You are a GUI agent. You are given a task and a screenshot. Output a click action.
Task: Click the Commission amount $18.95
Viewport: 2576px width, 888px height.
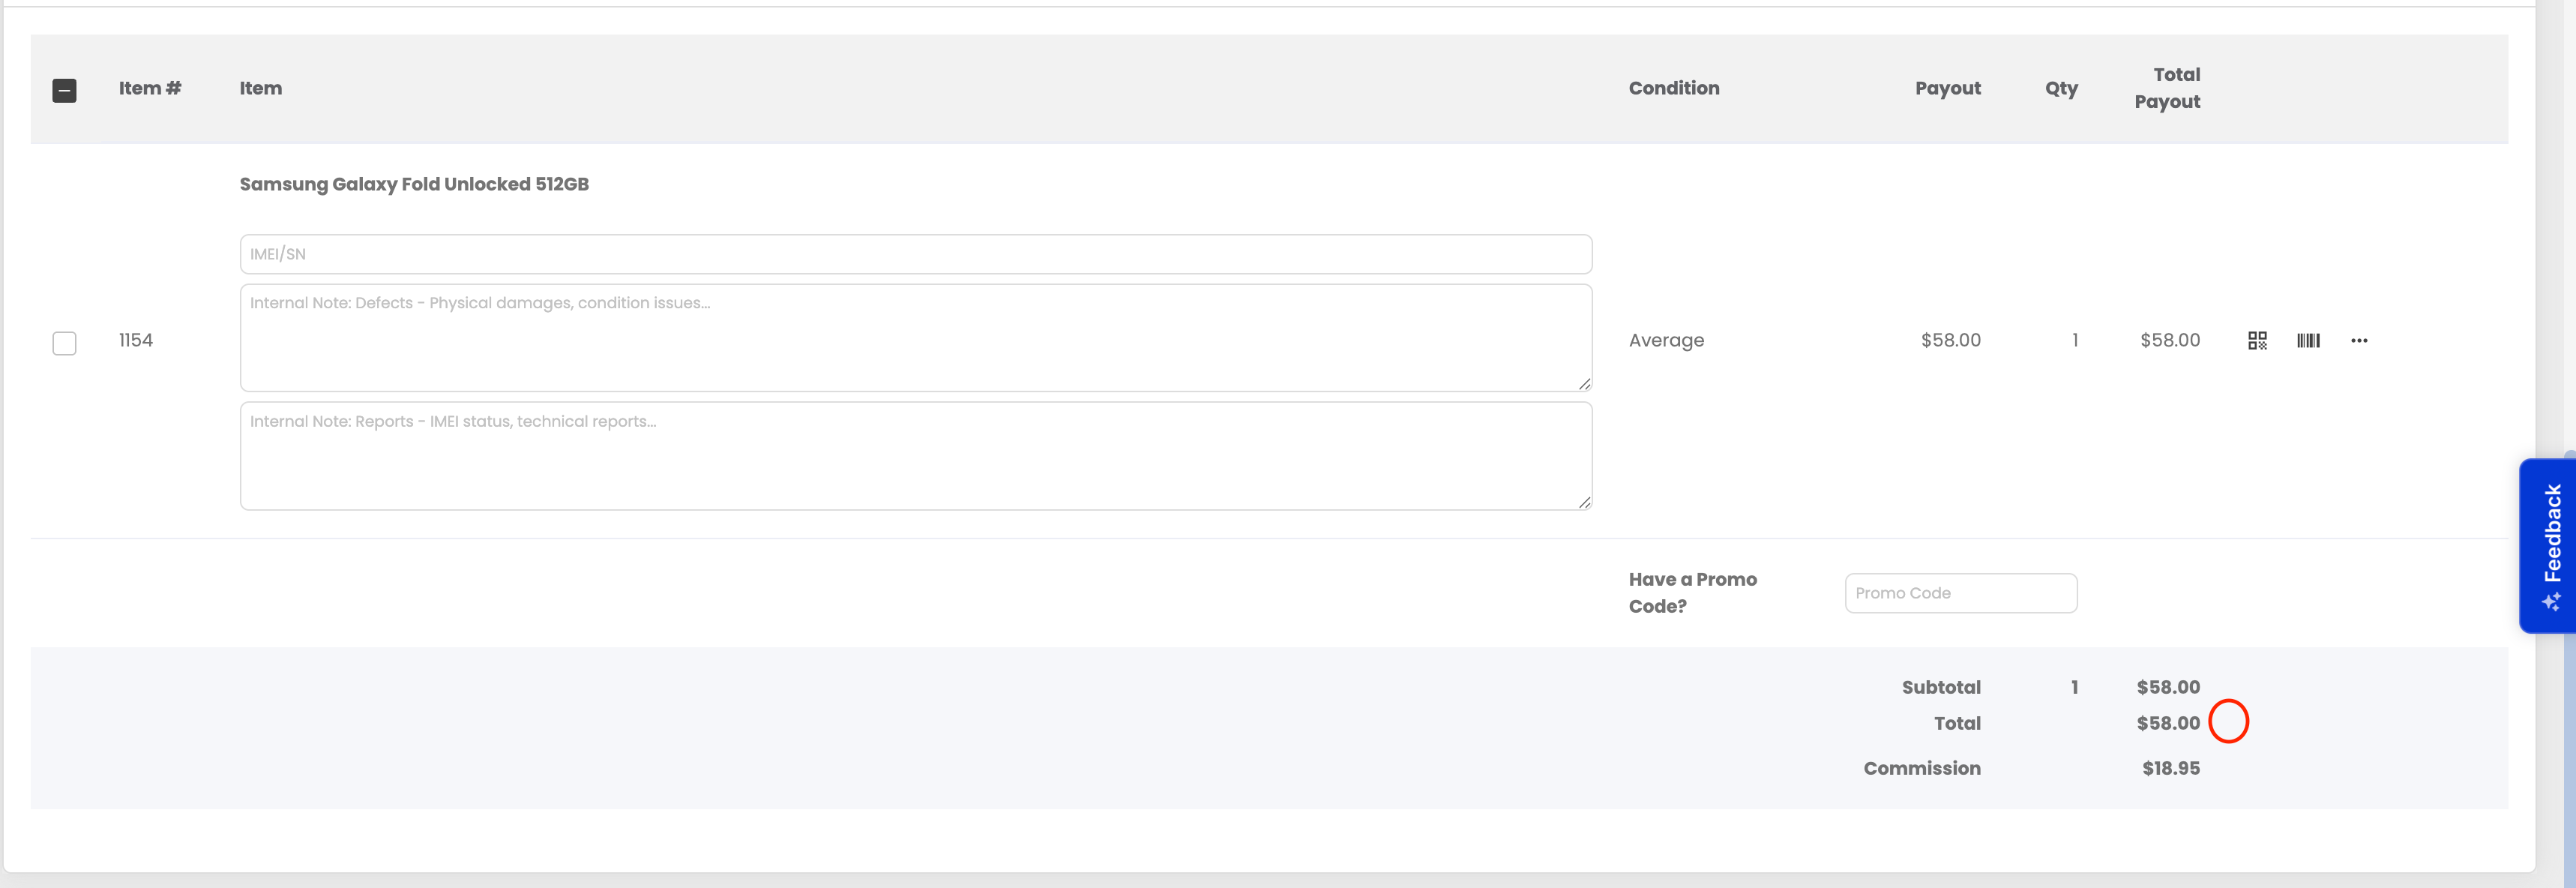pos(2170,768)
